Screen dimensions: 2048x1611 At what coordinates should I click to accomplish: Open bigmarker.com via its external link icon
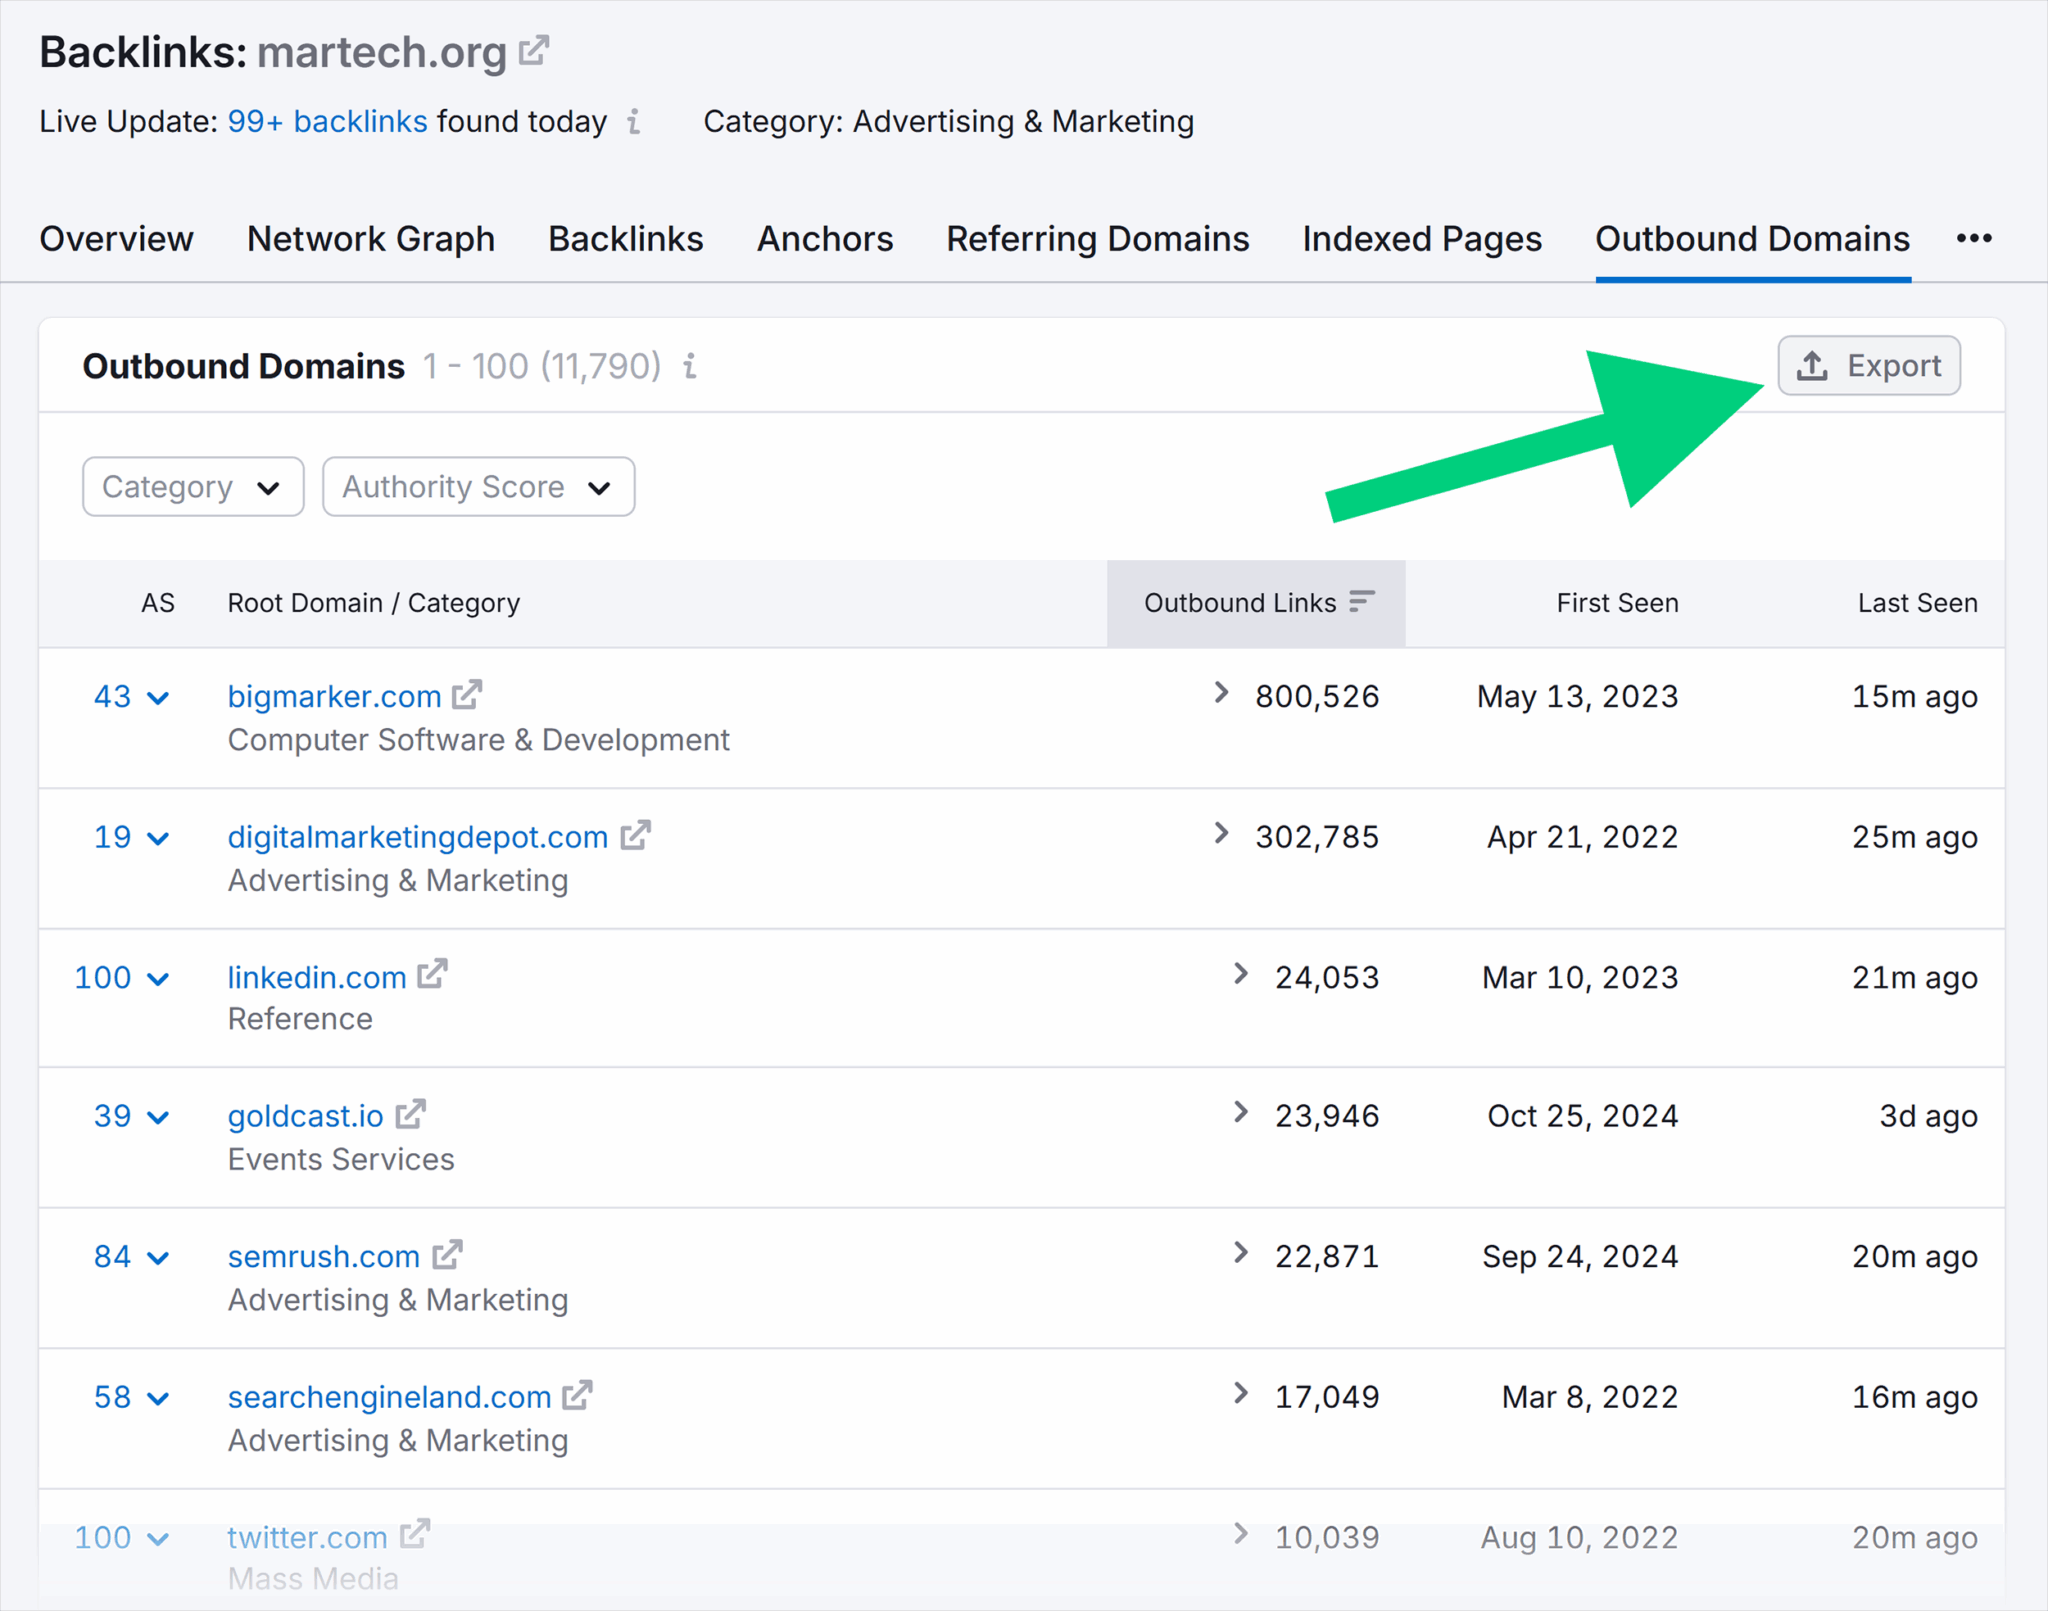point(467,694)
